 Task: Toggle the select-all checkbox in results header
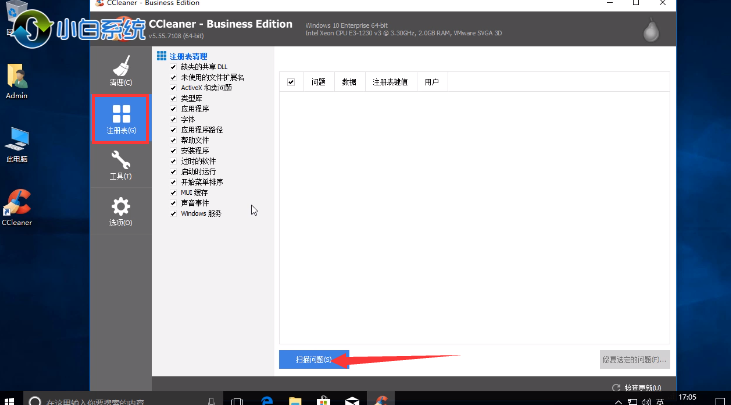pyautogui.click(x=291, y=82)
